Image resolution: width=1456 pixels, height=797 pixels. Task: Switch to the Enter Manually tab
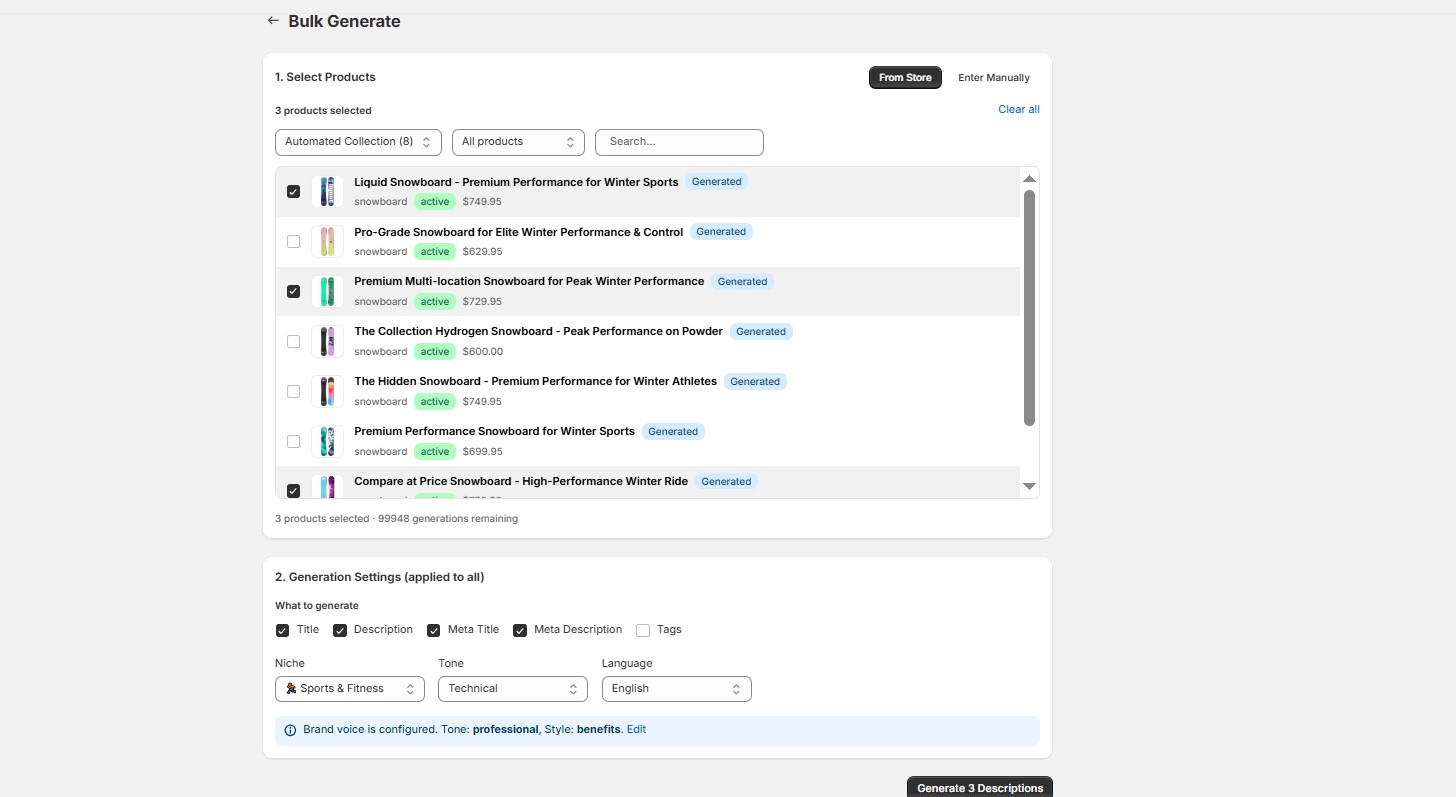click(993, 78)
